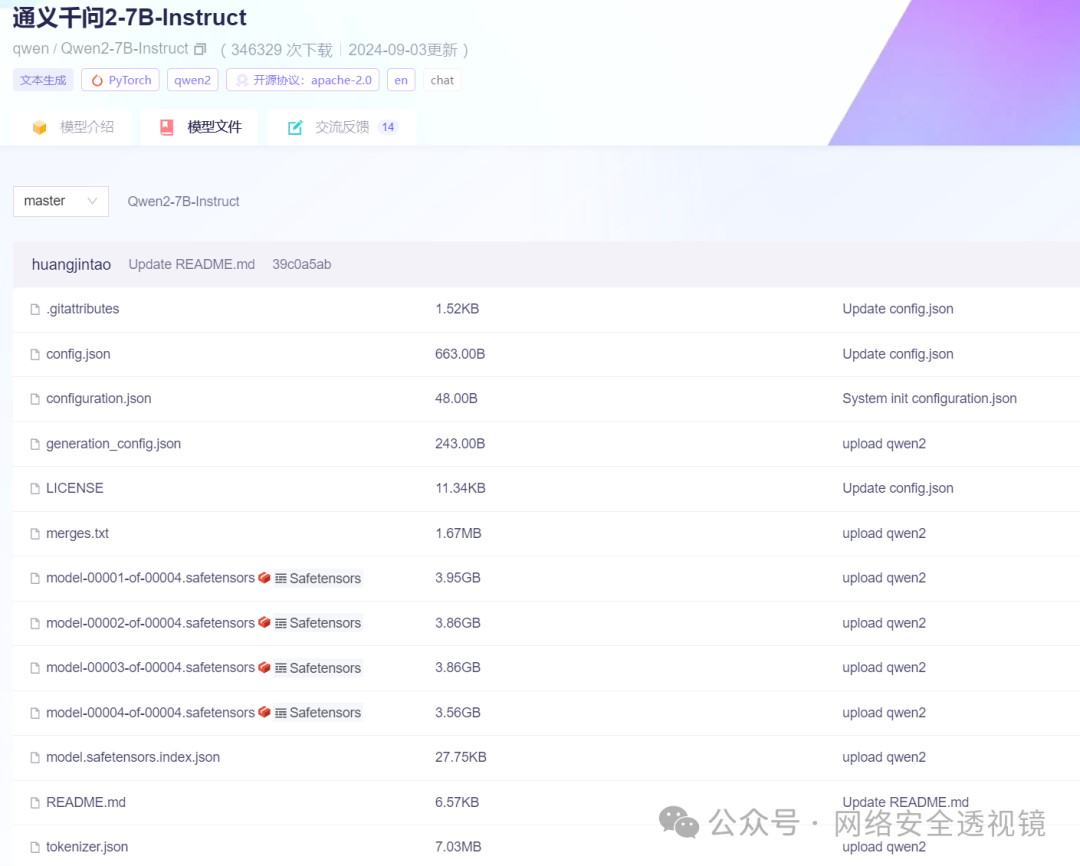Click red LFS cube icon on model-00002-of-00004

(264, 622)
